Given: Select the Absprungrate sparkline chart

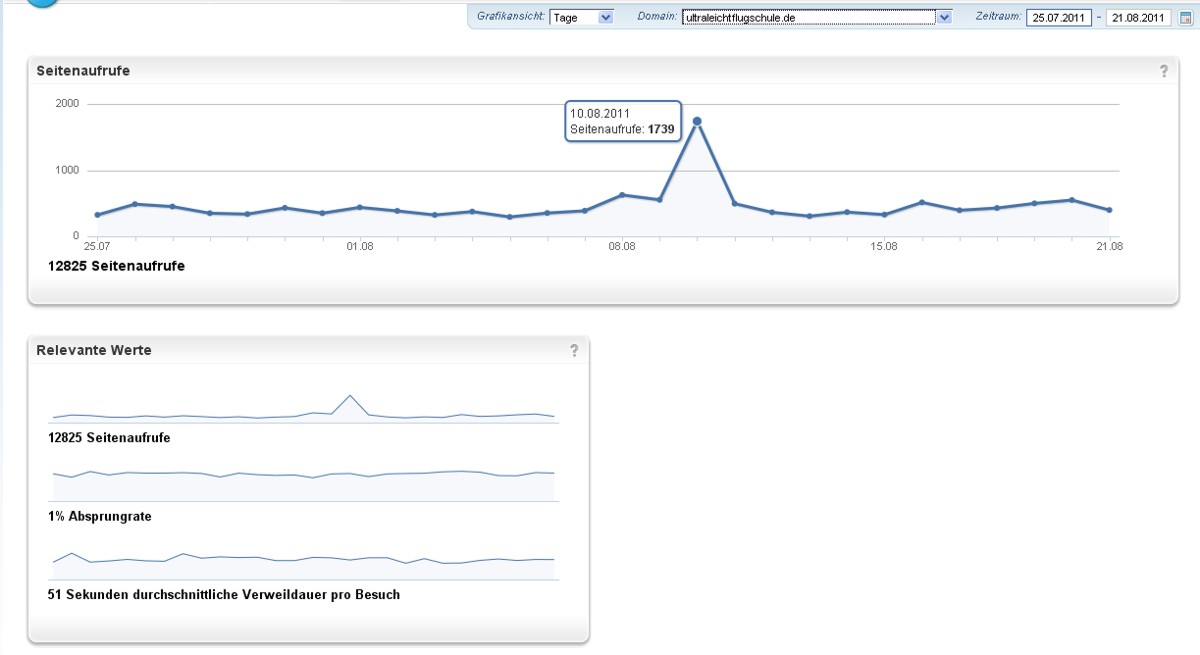Looking at the screenshot, I should [x=303, y=482].
